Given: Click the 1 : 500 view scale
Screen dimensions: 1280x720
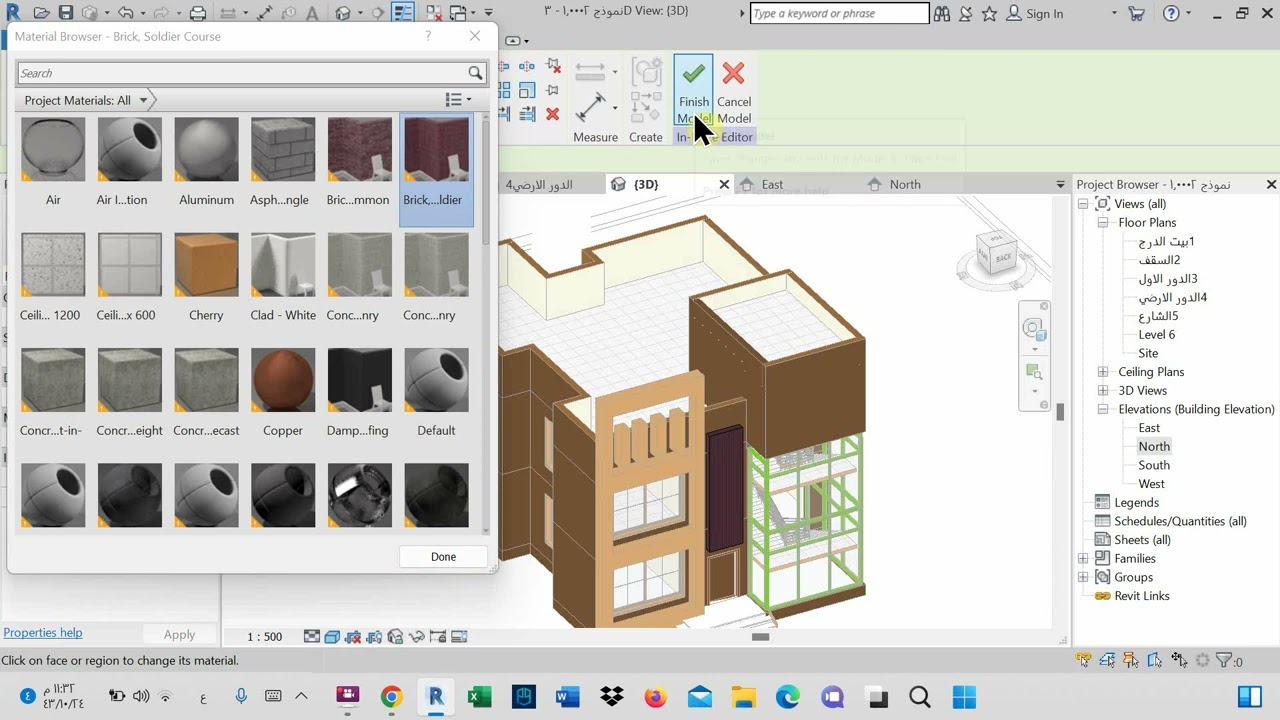Looking at the screenshot, I should [x=265, y=637].
